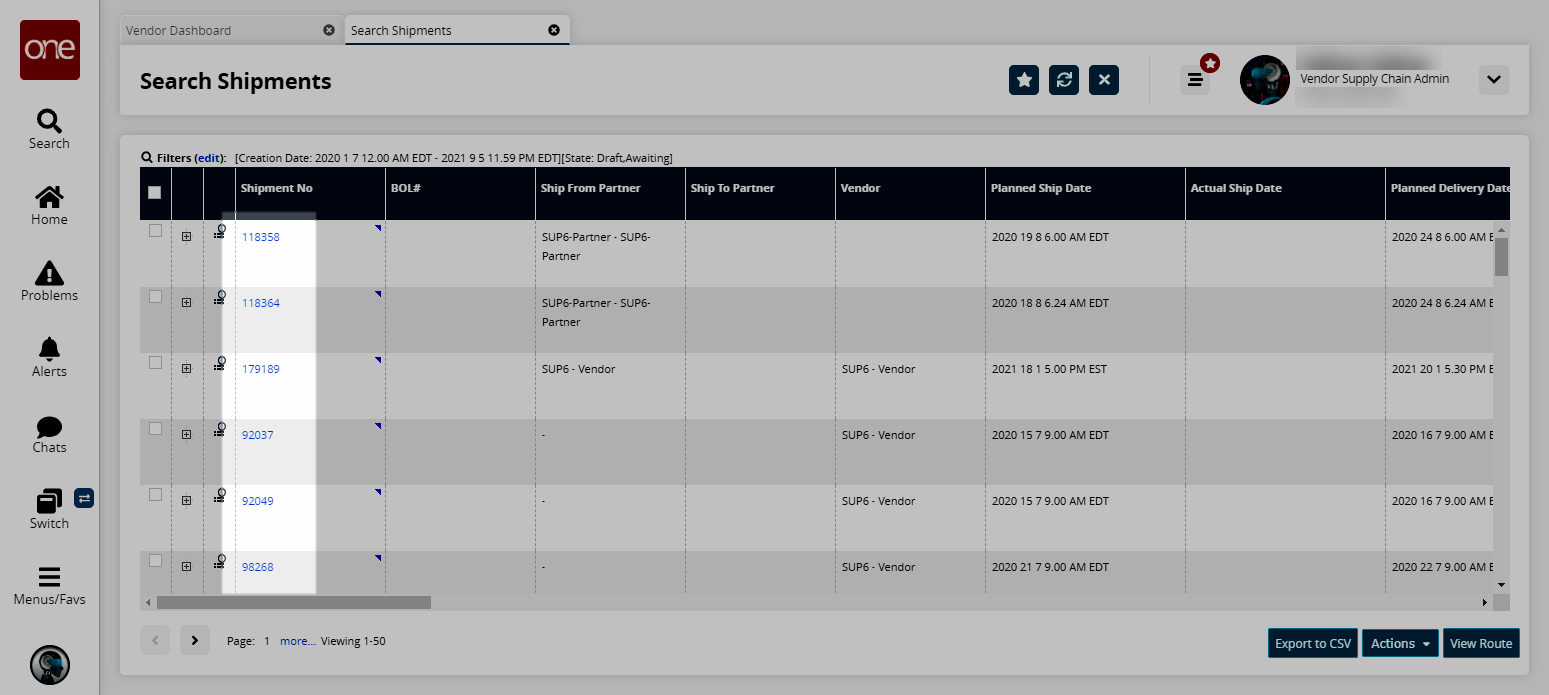Open shipment 92049 link
Screen dimensions: 1549x695
tap(258, 501)
